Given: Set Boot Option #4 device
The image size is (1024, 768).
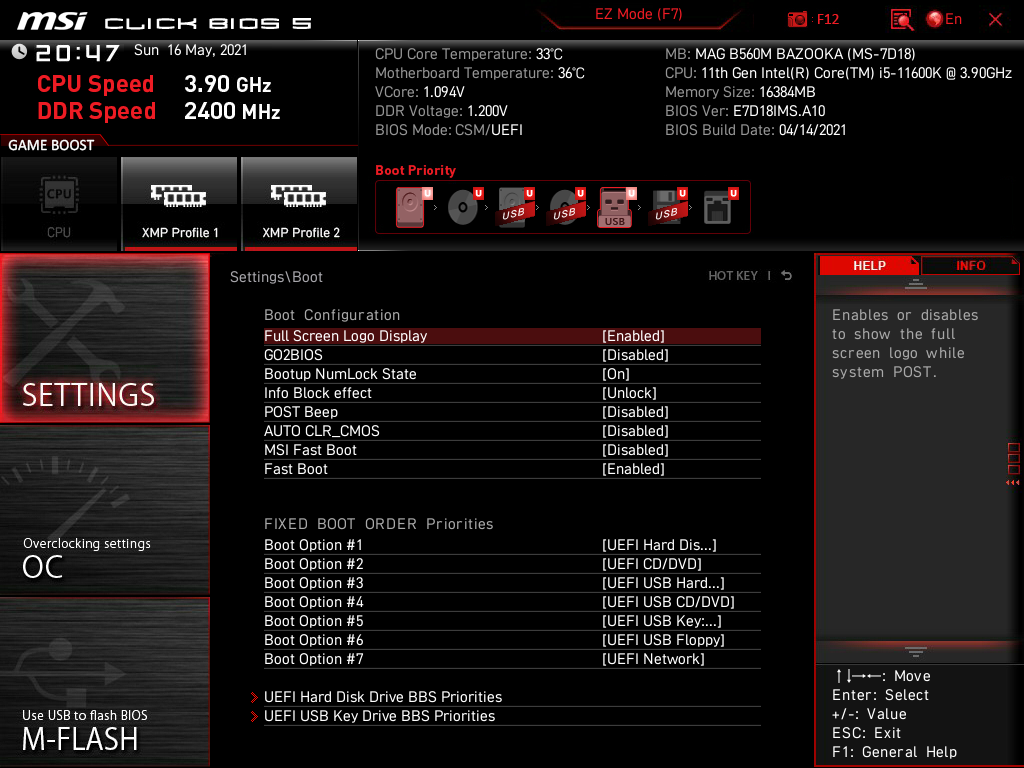Looking at the screenshot, I should 512,601.
